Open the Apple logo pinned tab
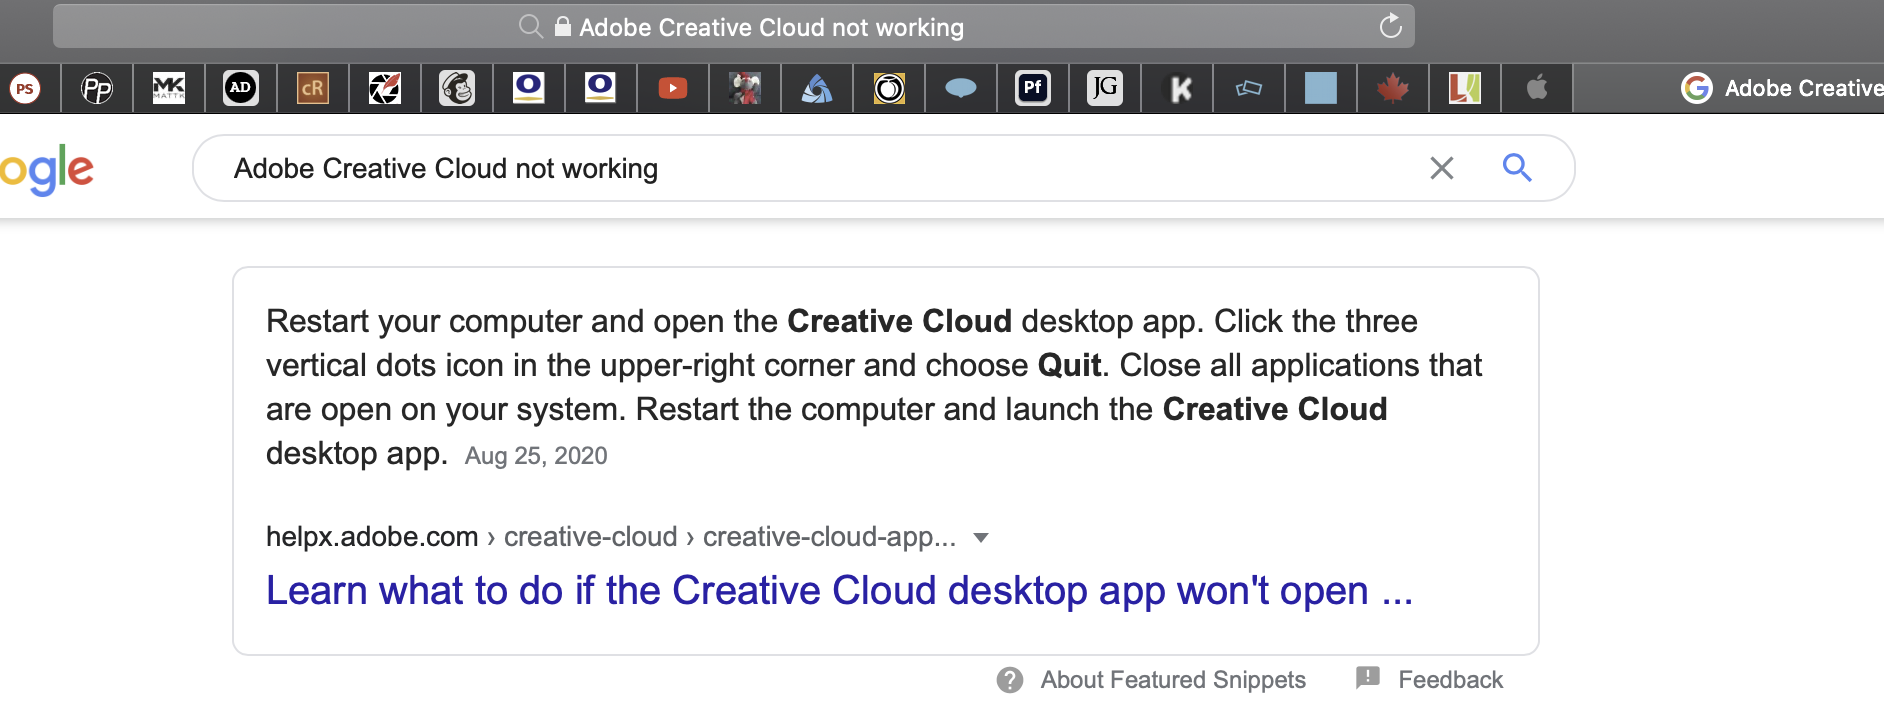Image resolution: width=1884 pixels, height=720 pixels. [1537, 89]
